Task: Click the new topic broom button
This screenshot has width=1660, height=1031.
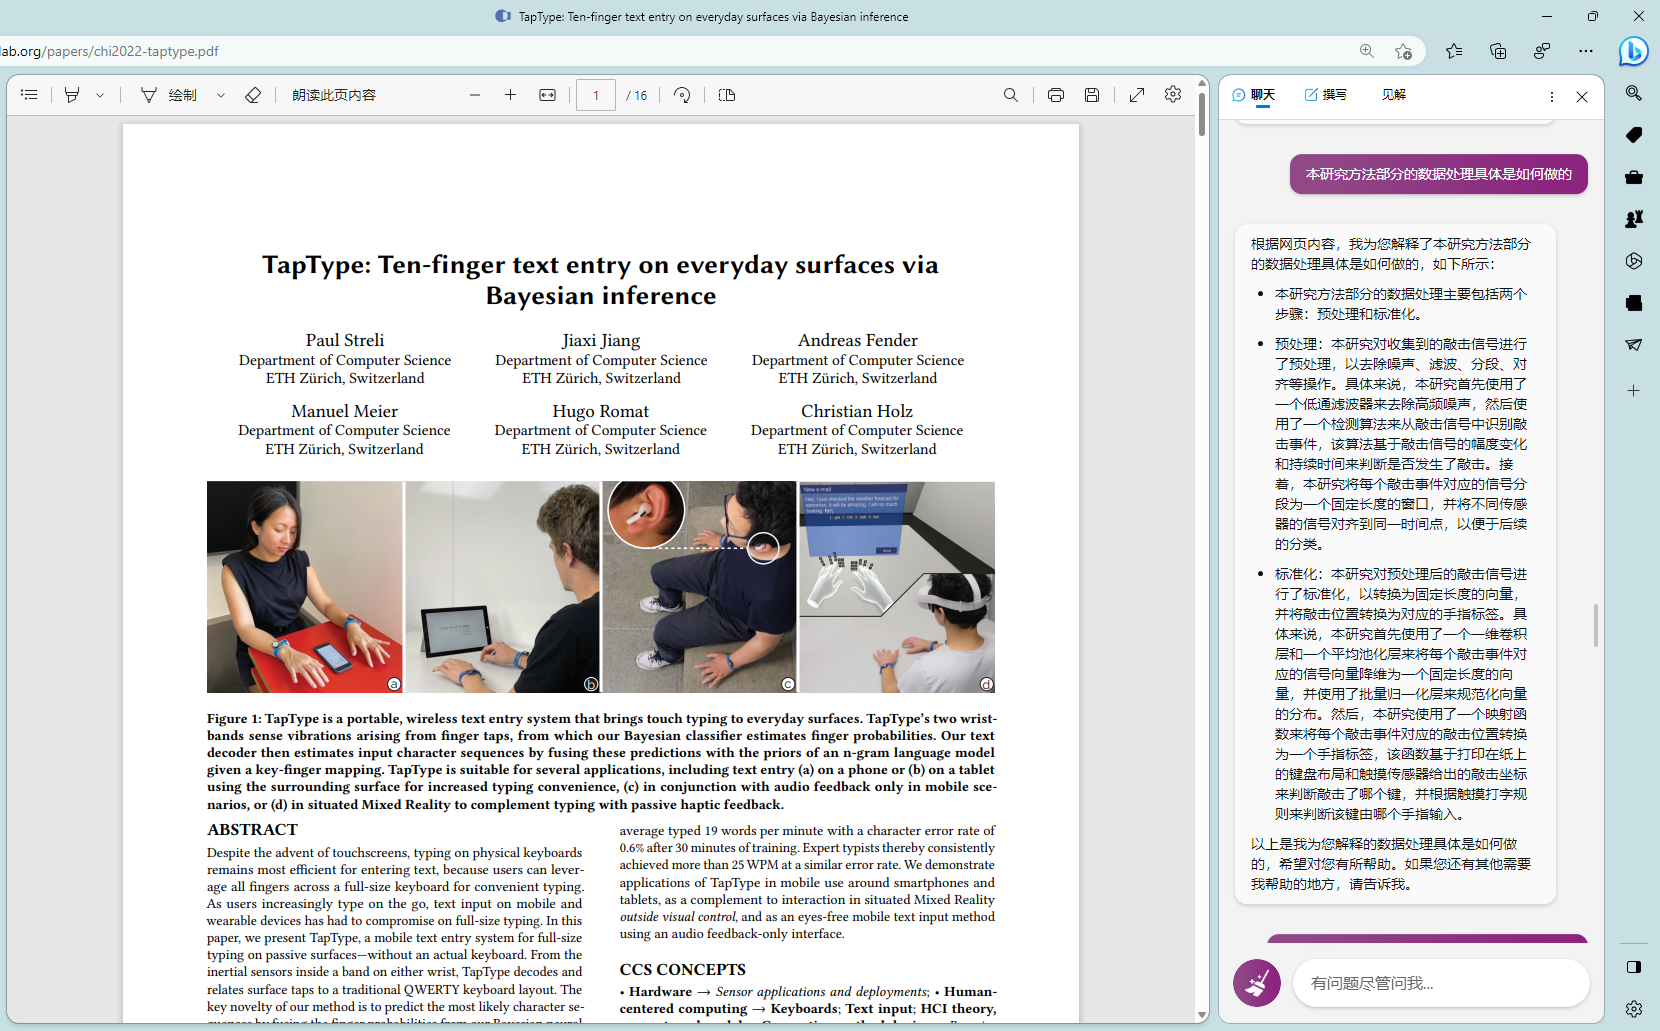Action: 1257,983
